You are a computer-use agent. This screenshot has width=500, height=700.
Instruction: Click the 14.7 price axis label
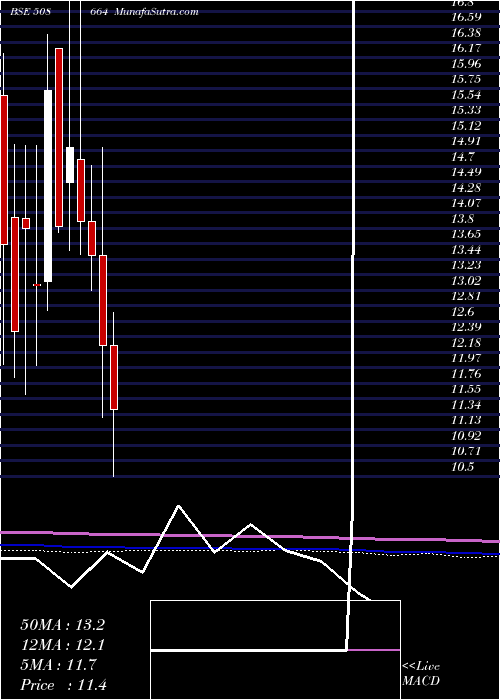coord(463,157)
